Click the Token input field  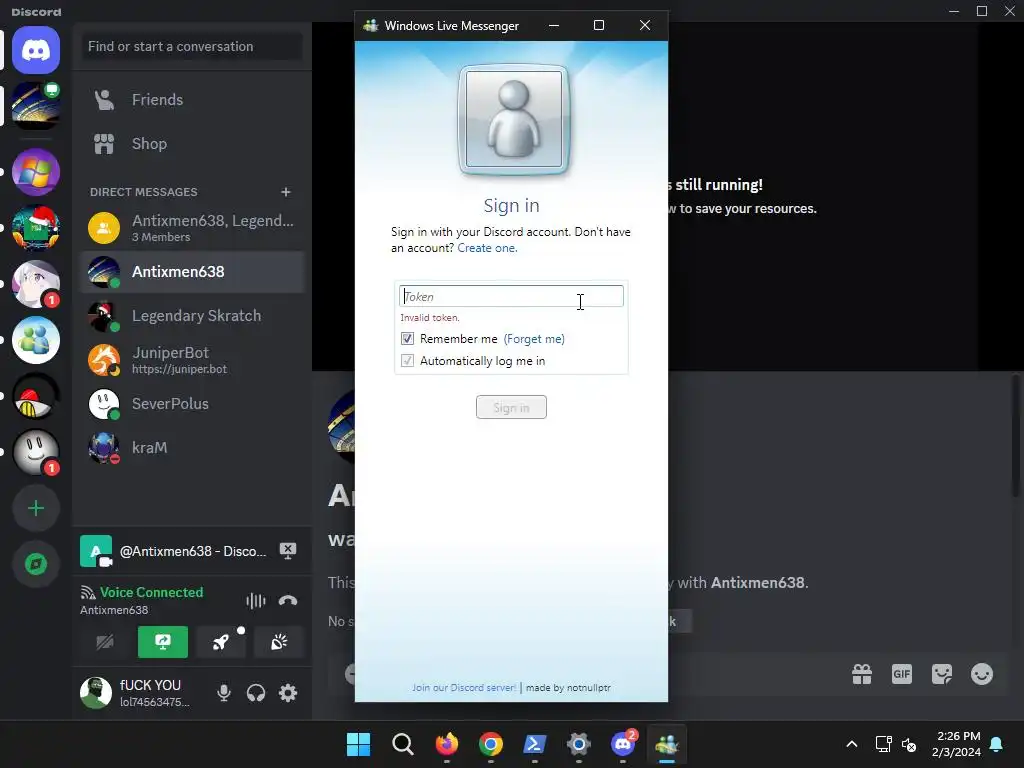511,296
